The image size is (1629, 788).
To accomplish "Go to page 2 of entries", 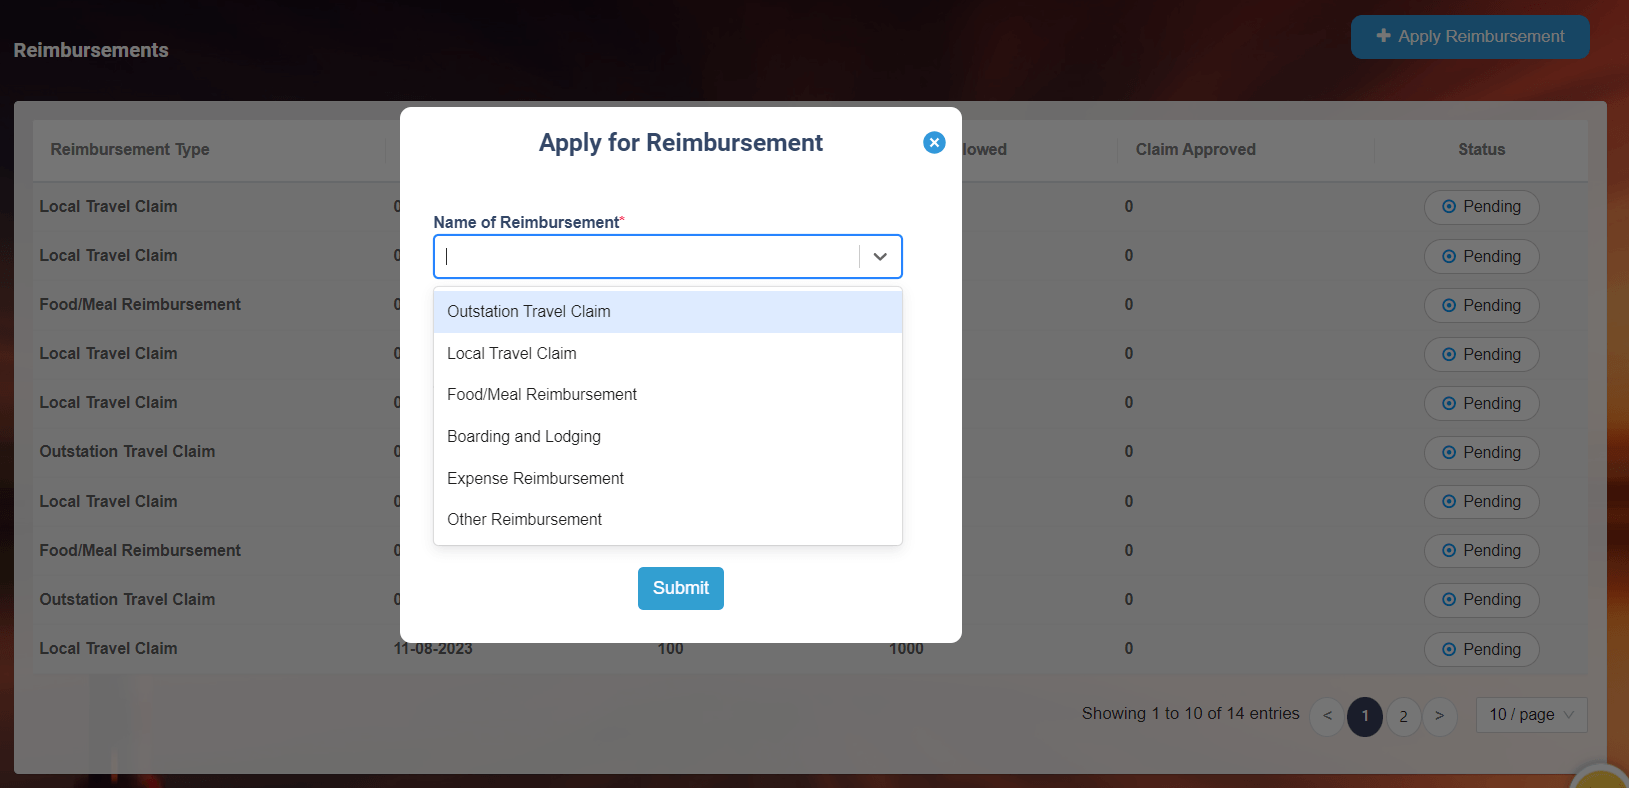I will 1403,716.
